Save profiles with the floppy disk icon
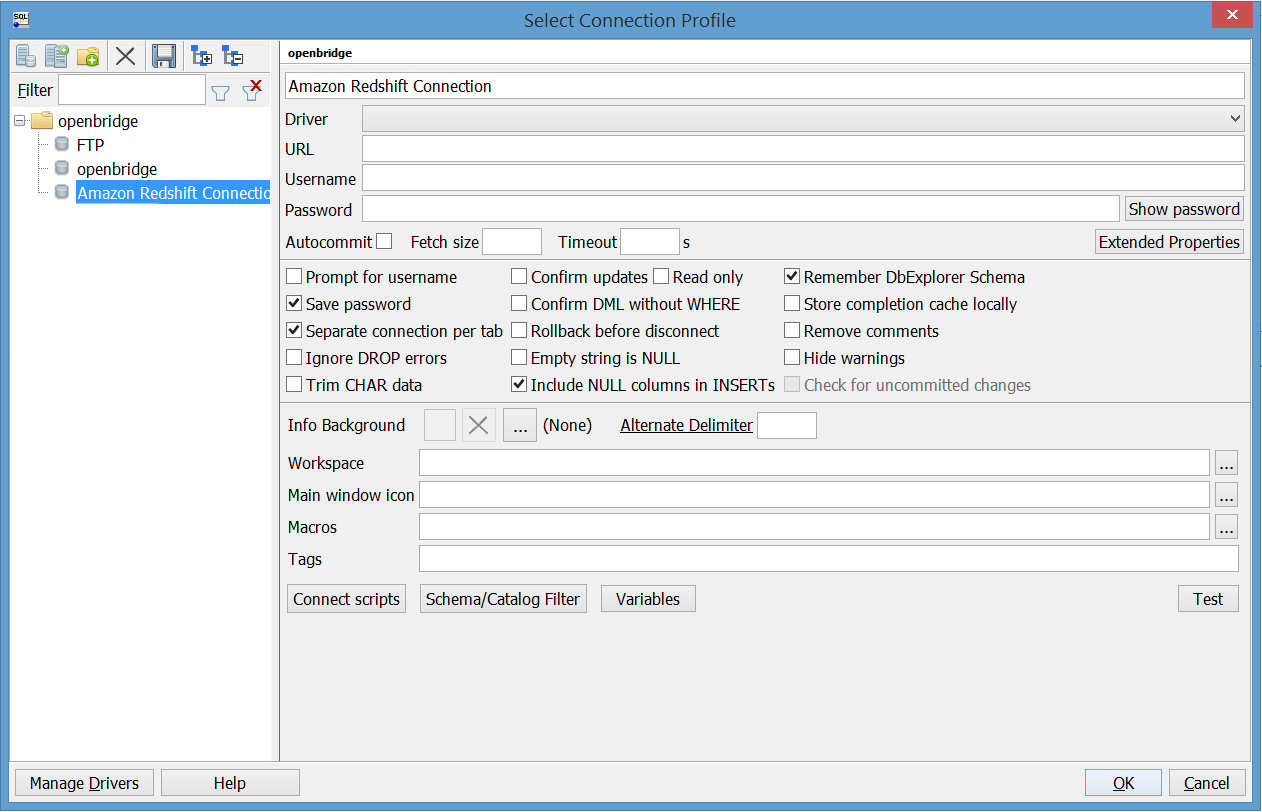Viewport: 1262px width, 812px height. [164, 56]
